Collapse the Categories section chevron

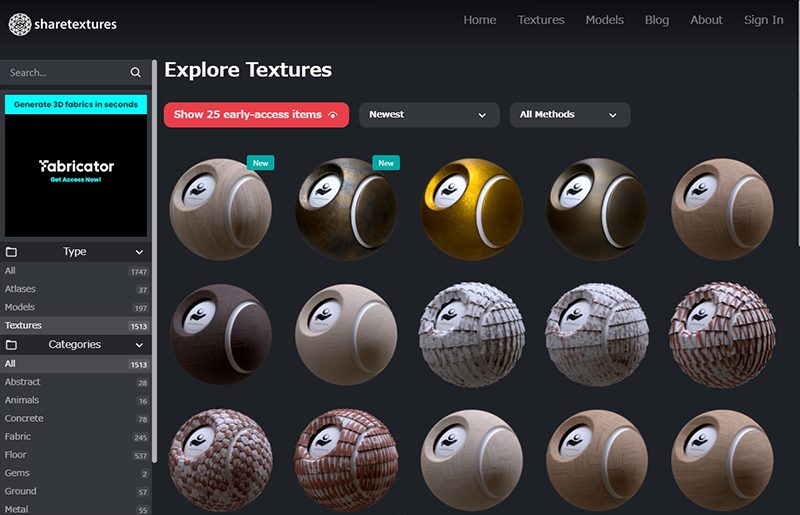pyautogui.click(x=139, y=345)
